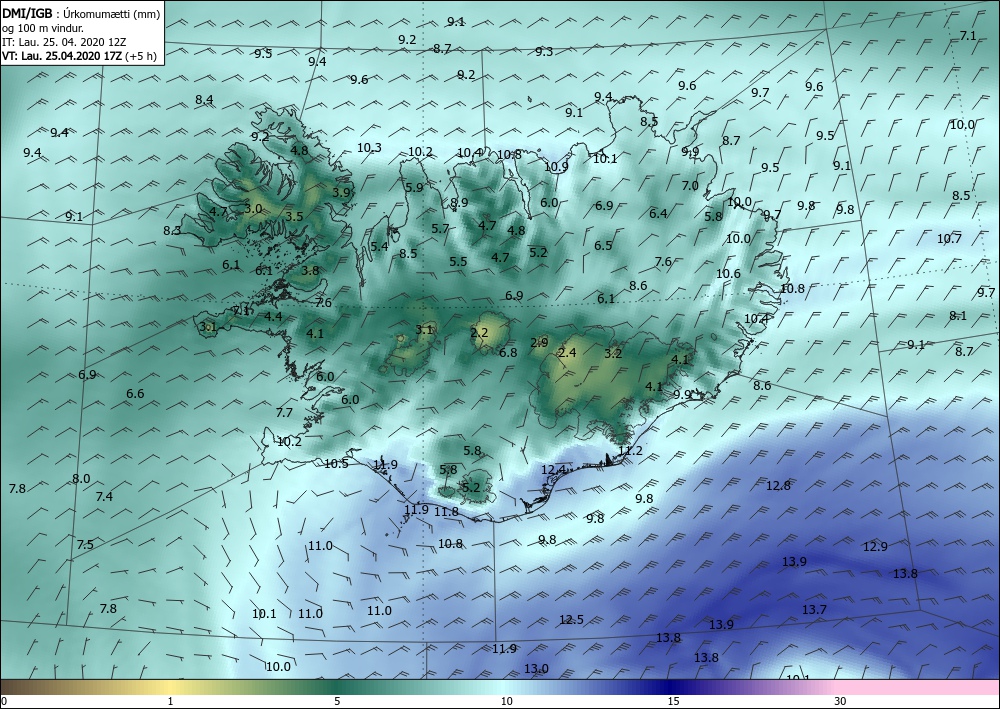Viewport: 1000px width, 709px height.
Task: Click the map value '9.3'
Action: coord(544,52)
